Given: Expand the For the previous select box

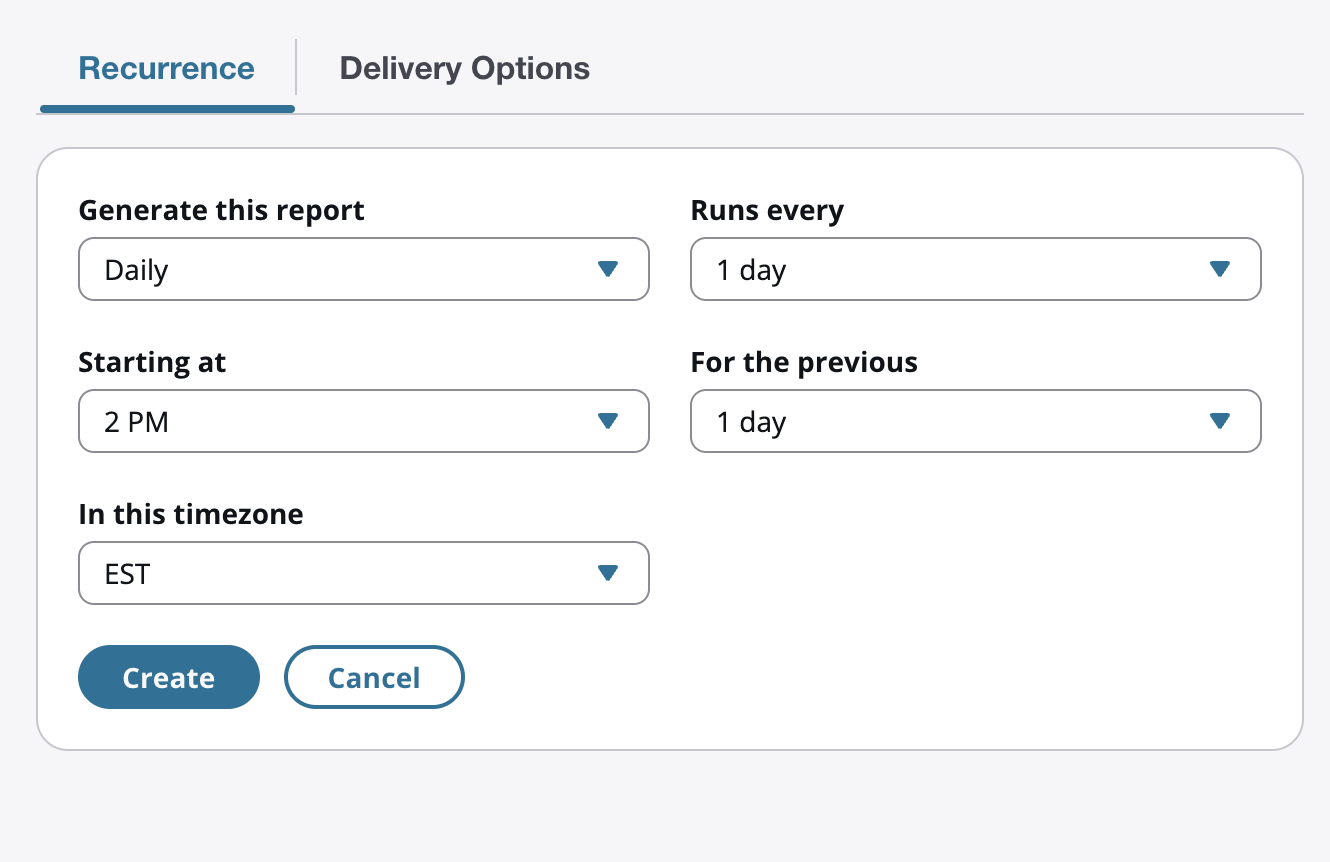Looking at the screenshot, I should pyautogui.click(x=975, y=421).
